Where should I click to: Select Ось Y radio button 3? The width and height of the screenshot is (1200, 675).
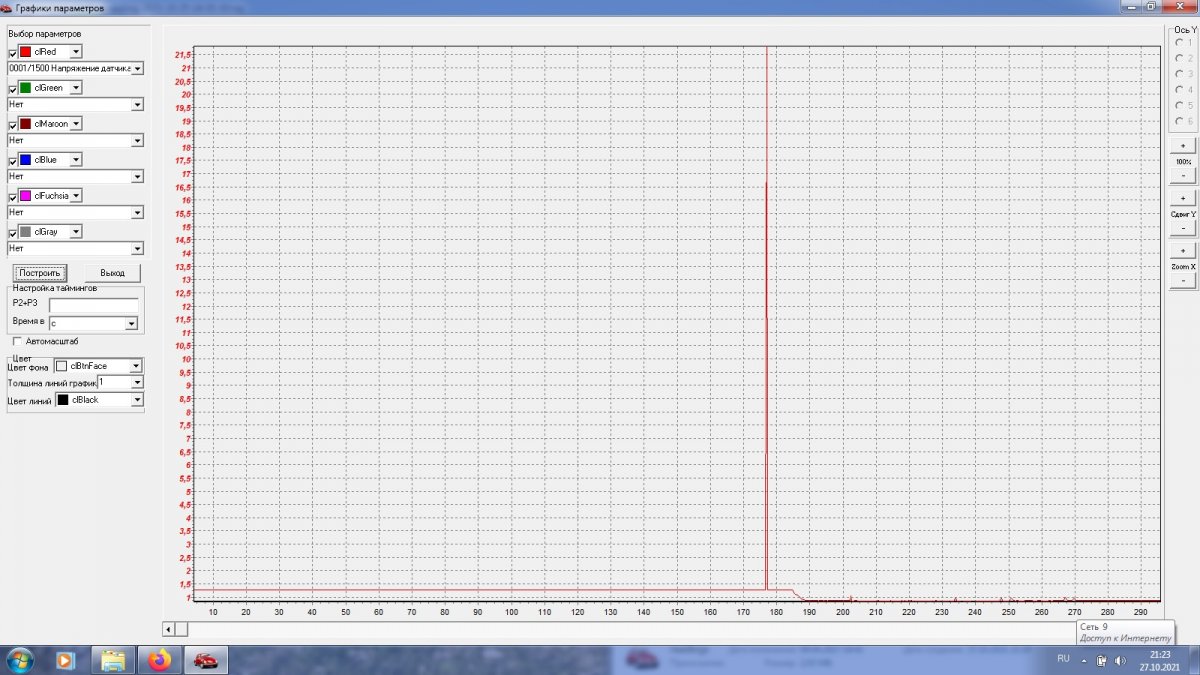1179,74
